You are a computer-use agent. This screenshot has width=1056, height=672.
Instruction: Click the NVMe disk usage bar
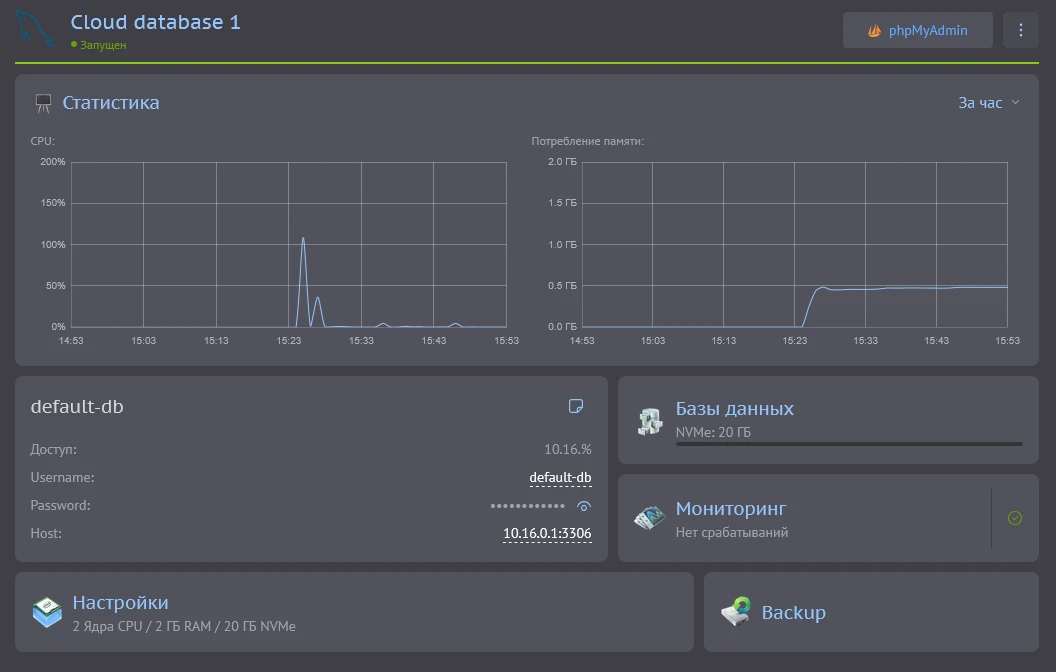(x=848, y=443)
